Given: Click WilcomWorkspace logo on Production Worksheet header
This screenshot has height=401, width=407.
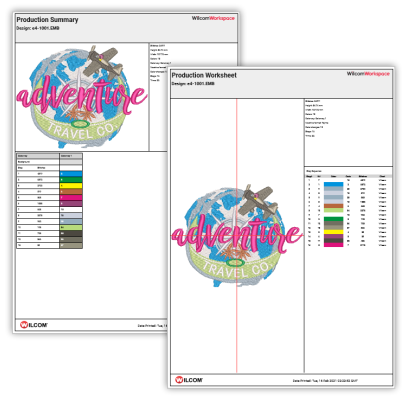Looking at the screenshot, I should pos(368,73).
